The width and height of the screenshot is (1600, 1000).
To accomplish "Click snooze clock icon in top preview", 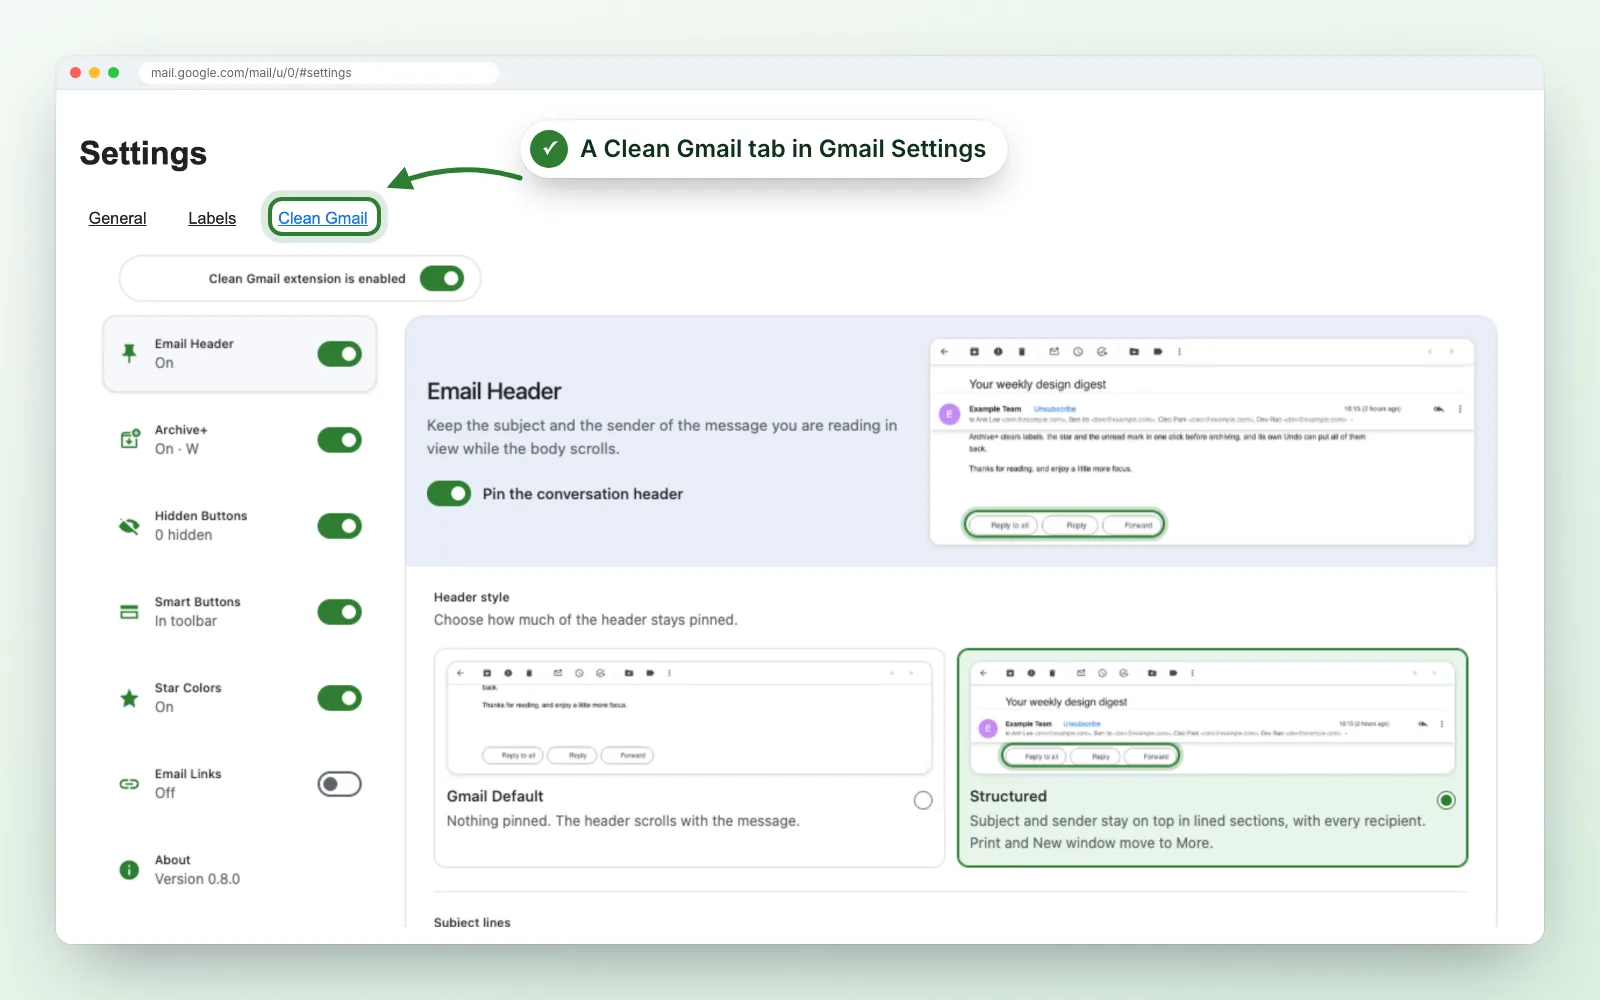I will pos(1078,352).
